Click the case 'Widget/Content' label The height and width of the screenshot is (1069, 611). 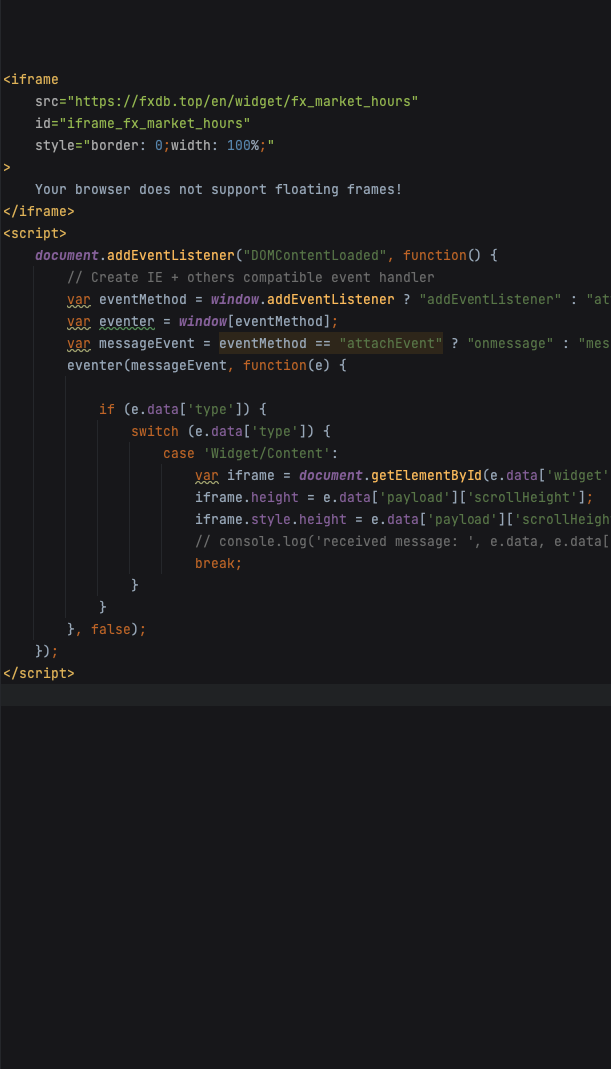coord(251,453)
